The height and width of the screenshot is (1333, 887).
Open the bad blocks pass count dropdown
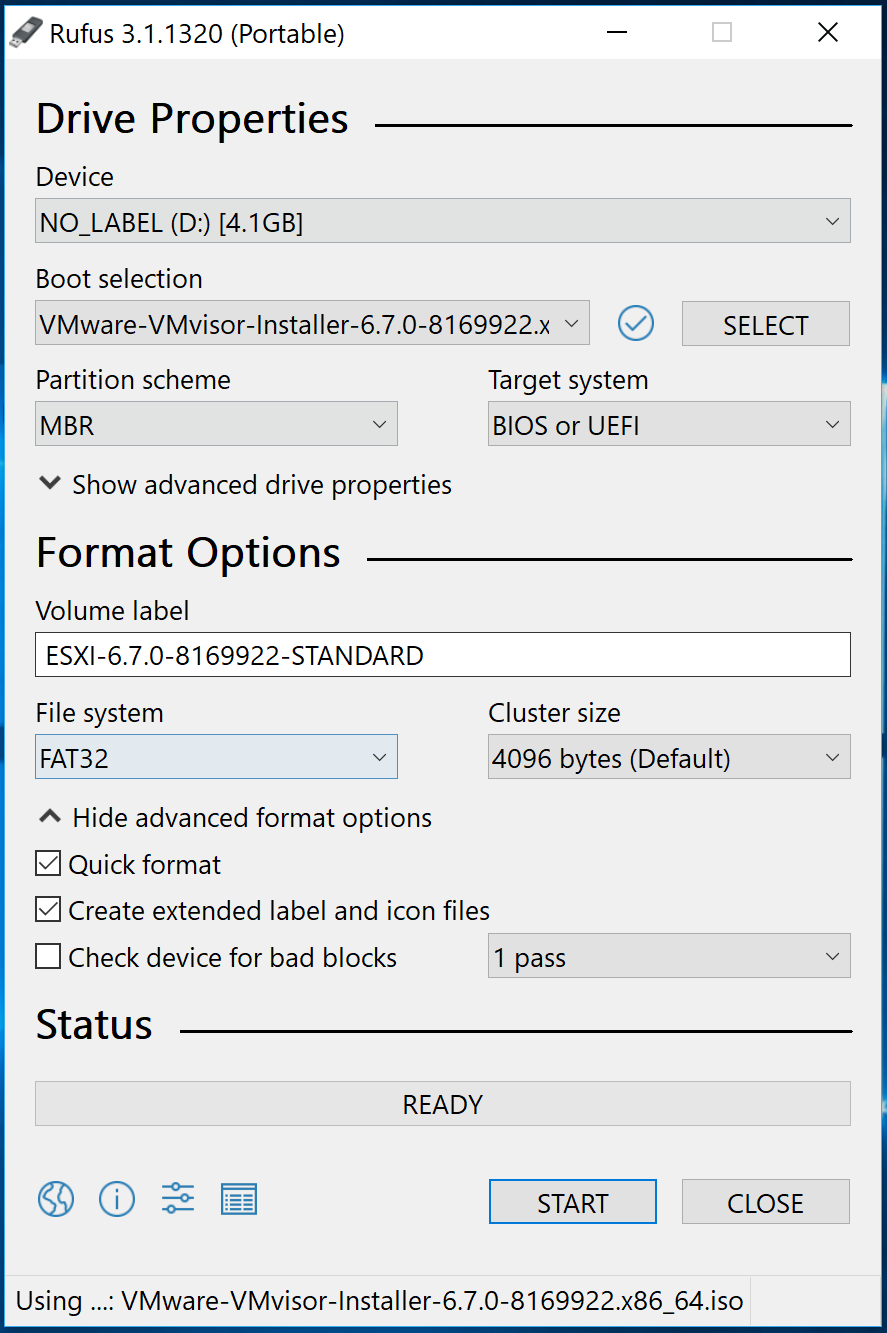tap(669, 957)
